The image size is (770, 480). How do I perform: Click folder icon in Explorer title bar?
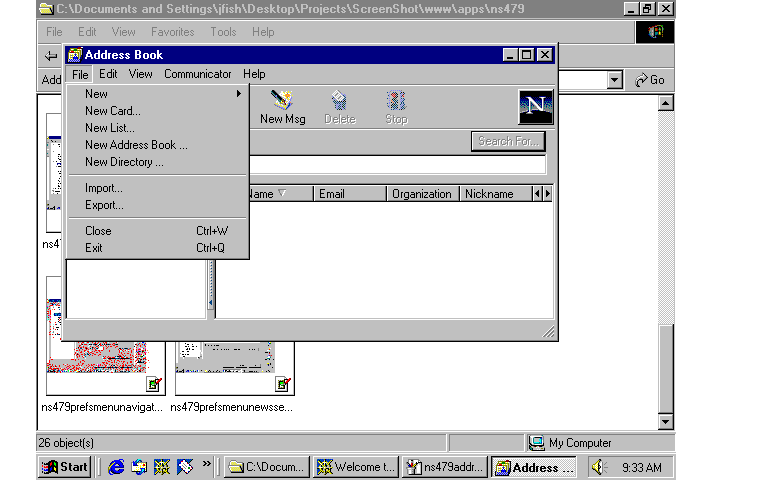pyautogui.click(x=46, y=8)
